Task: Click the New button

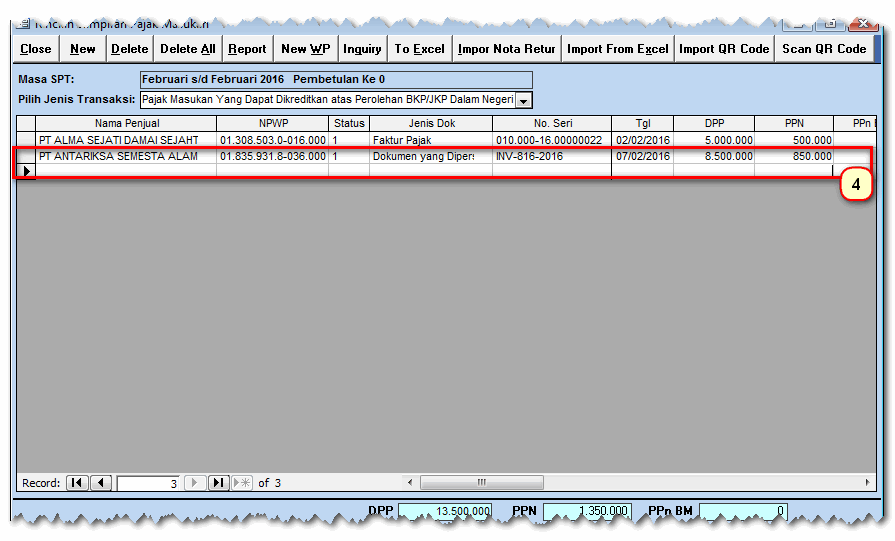Action: (83, 48)
